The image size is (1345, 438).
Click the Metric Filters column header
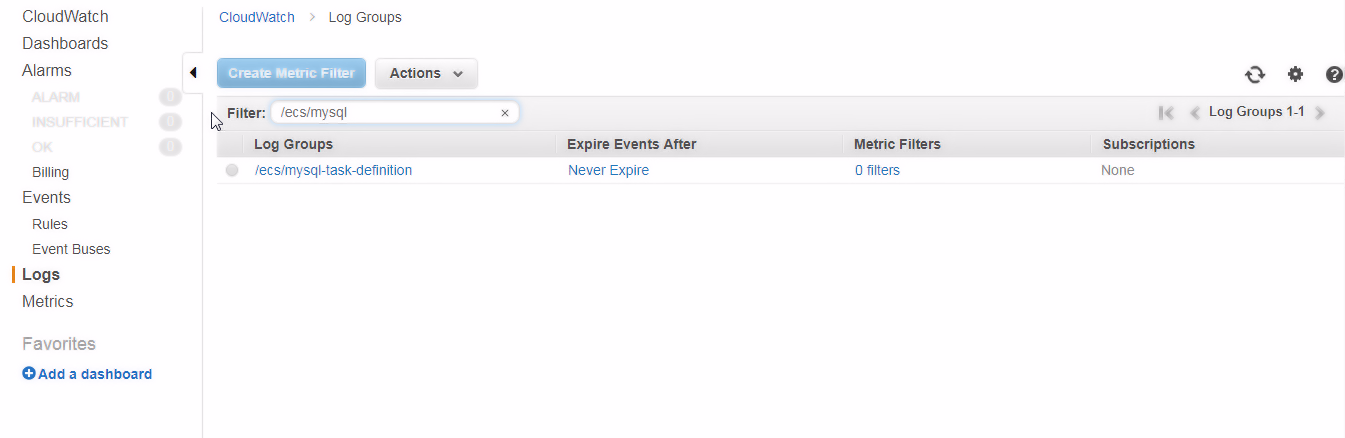pos(897,144)
